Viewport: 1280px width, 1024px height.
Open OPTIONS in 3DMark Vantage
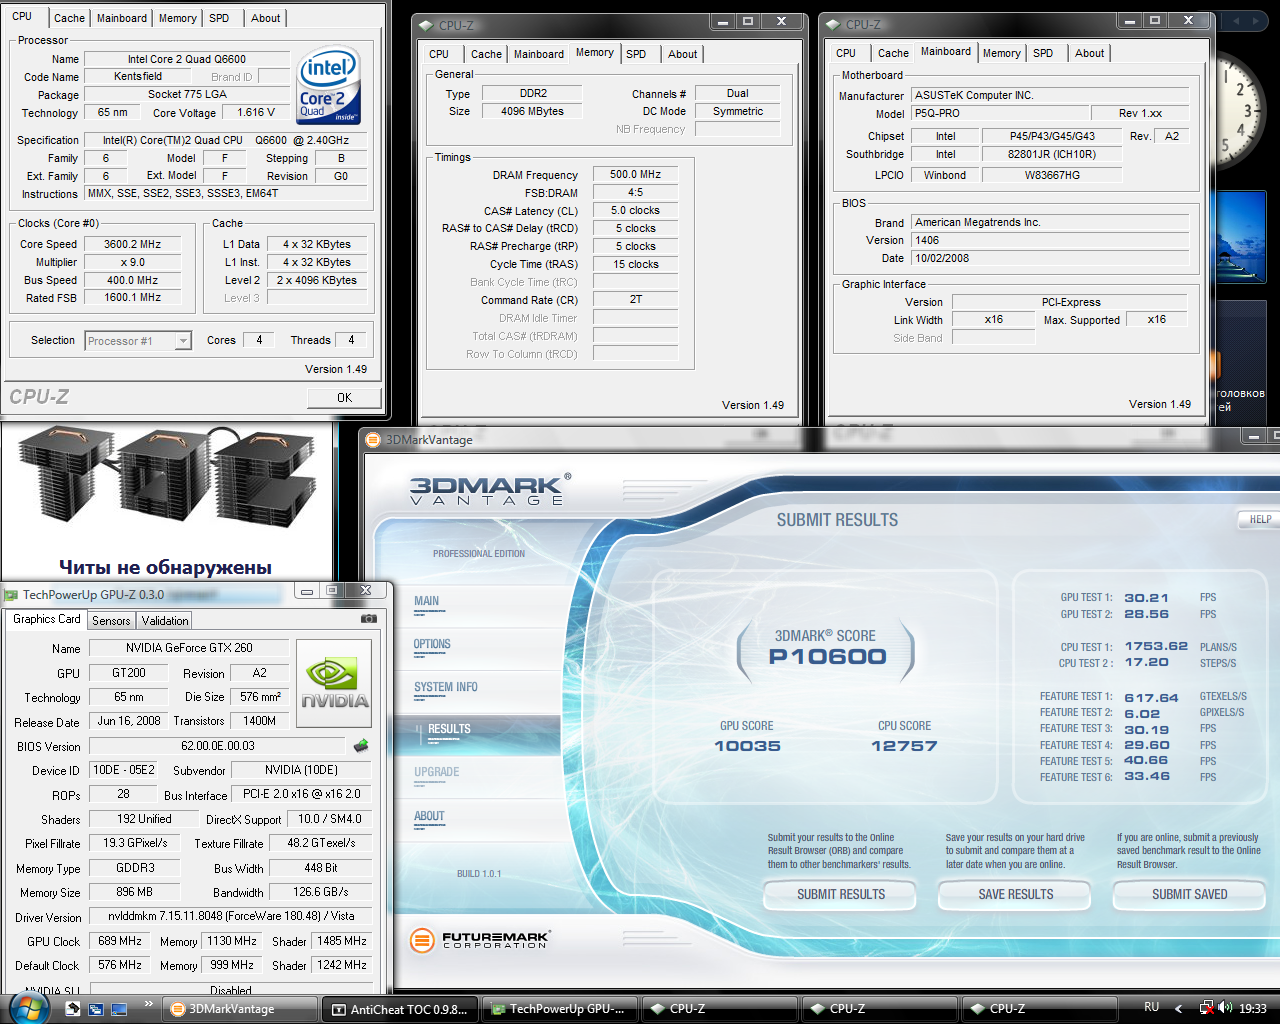pos(432,644)
